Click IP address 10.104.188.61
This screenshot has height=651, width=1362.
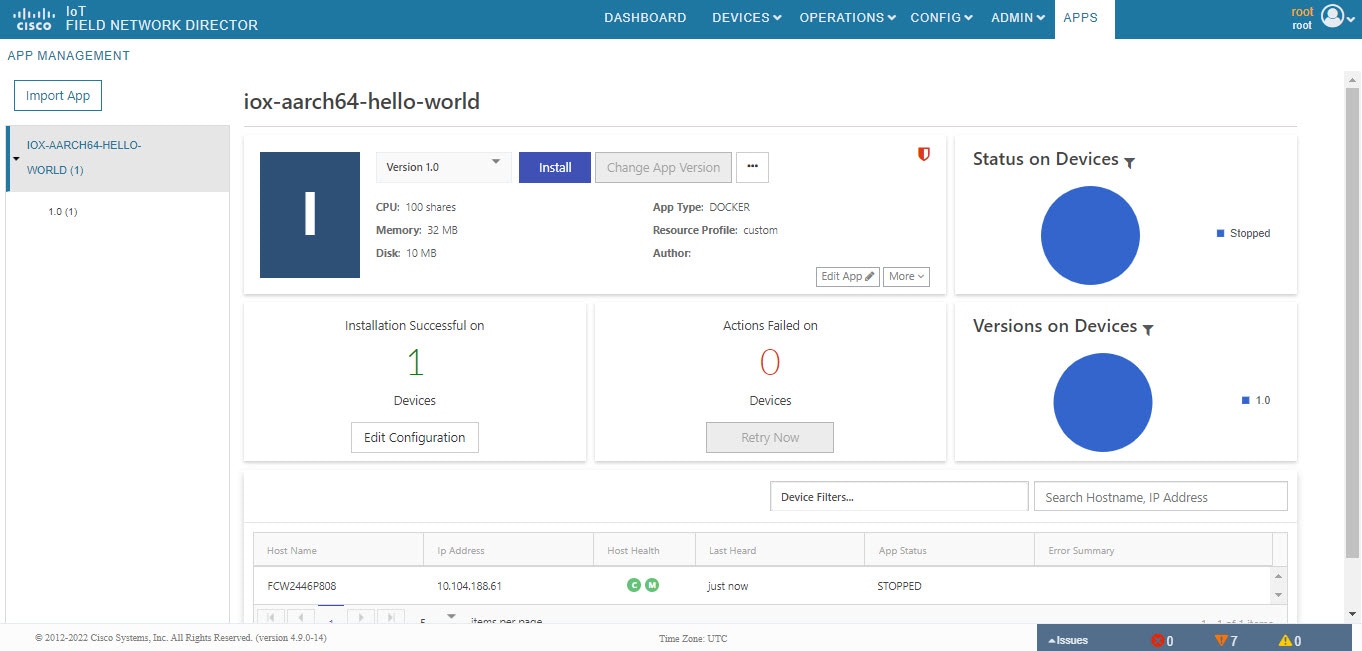[469, 586]
